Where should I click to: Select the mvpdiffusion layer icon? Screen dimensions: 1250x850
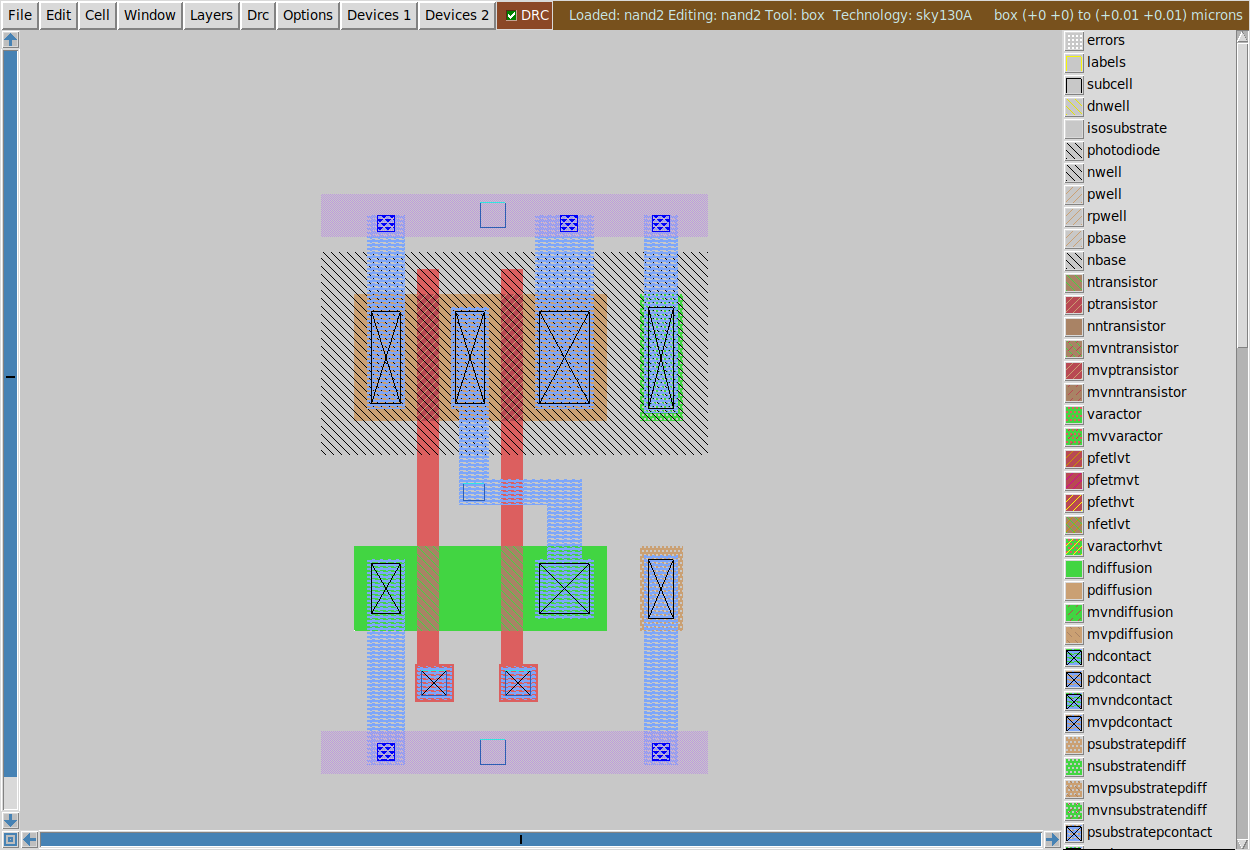(1074, 635)
